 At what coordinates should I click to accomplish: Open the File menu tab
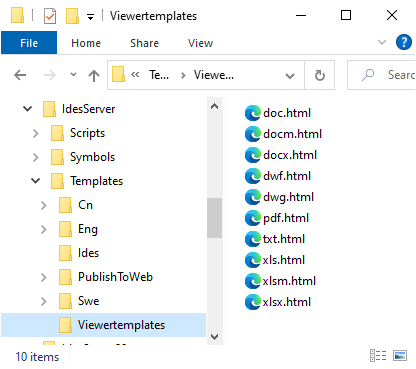point(29,43)
